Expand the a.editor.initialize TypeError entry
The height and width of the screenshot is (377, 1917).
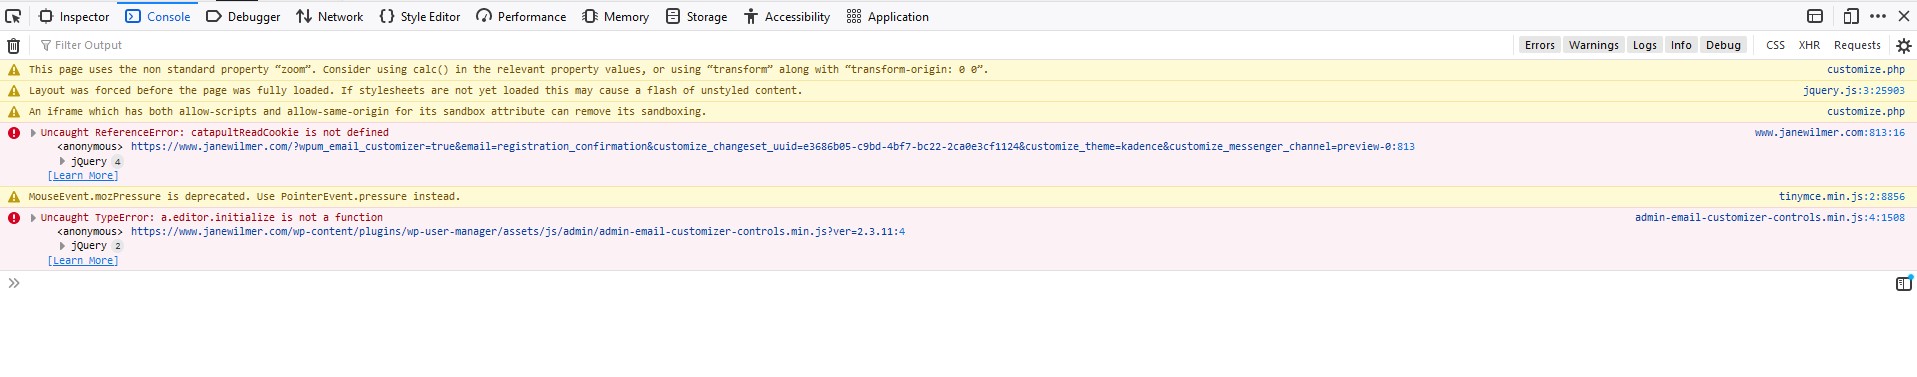[x=34, y=218]
